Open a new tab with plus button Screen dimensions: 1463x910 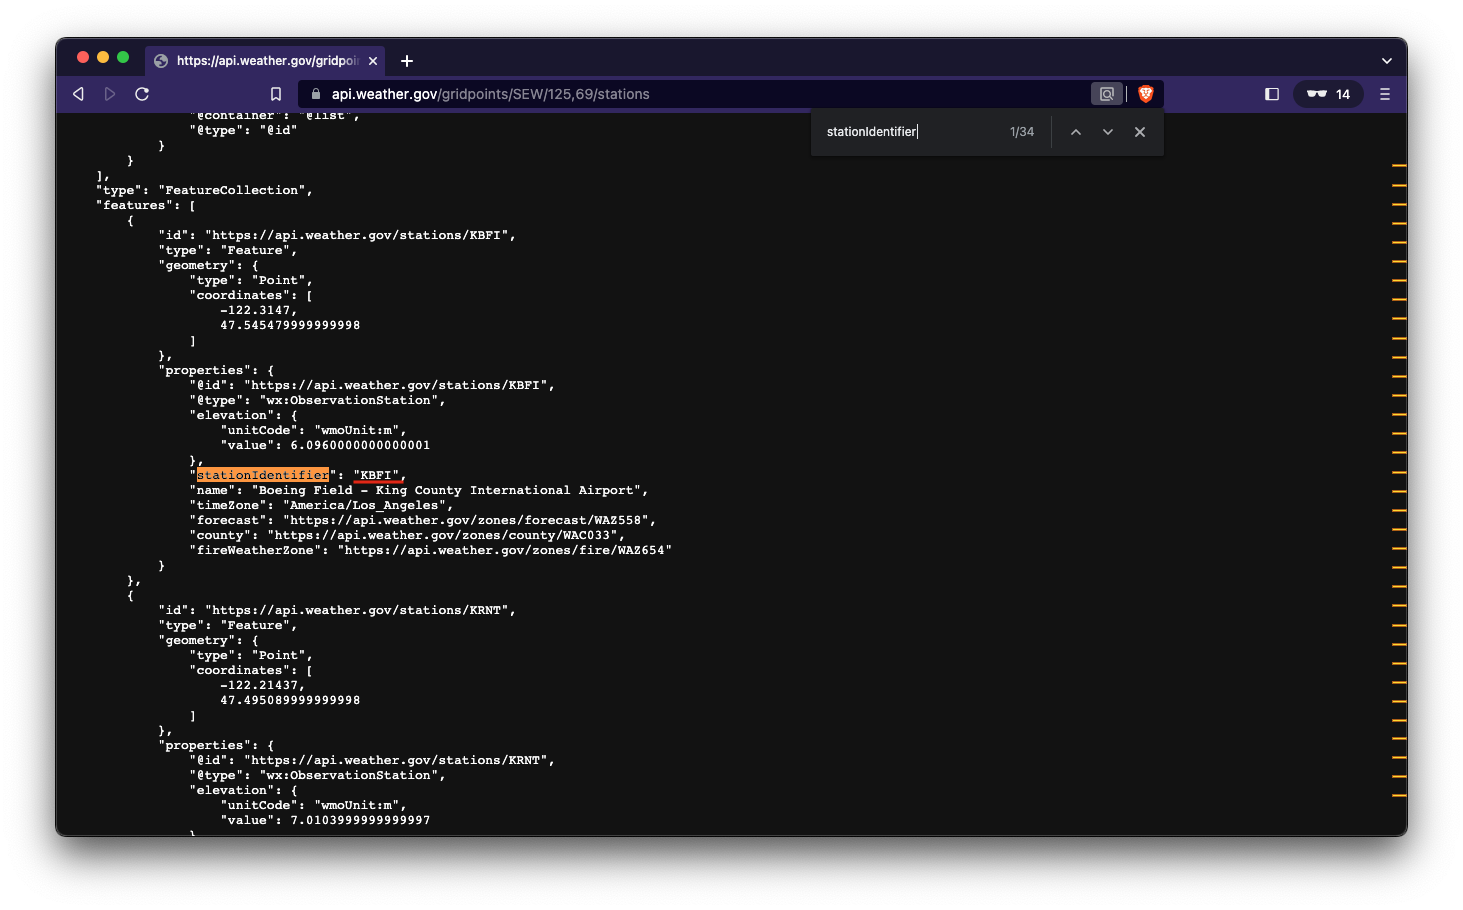[407, 61]
